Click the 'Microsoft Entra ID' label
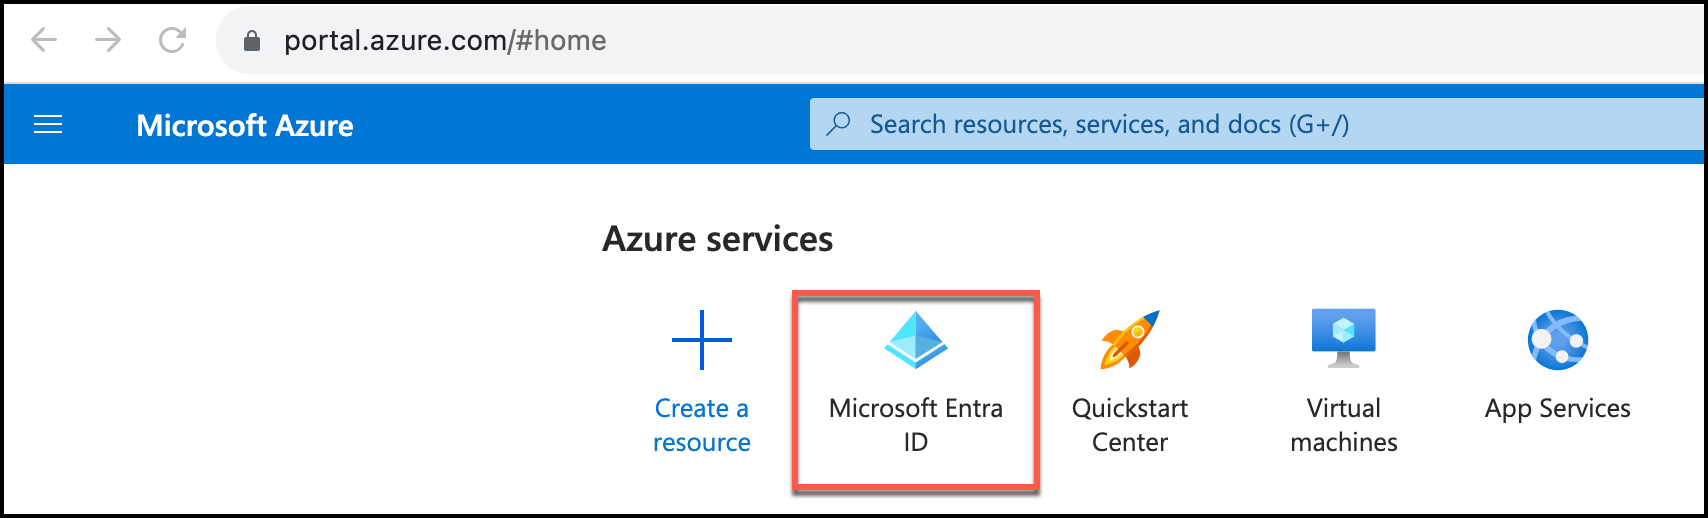The width and height of the screenshot is (1708, 518). click(x=916, y=425)
